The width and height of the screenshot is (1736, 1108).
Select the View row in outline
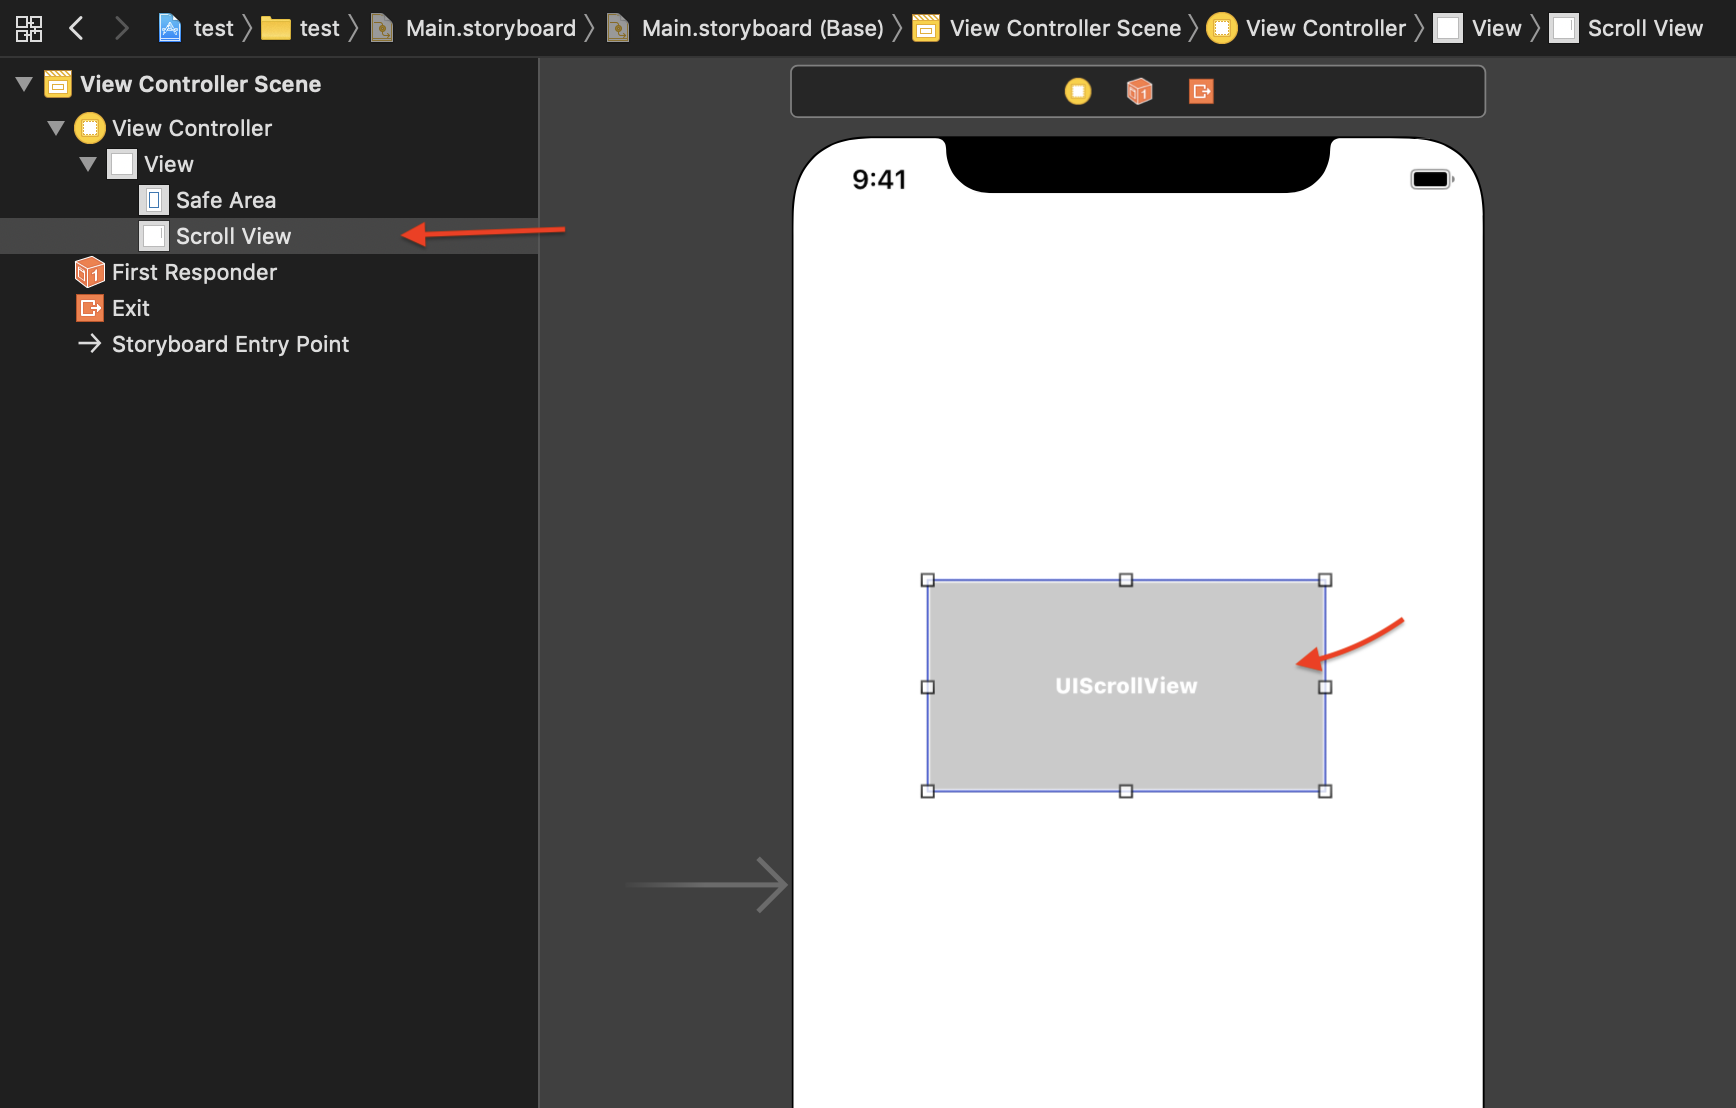coord(269,164)
